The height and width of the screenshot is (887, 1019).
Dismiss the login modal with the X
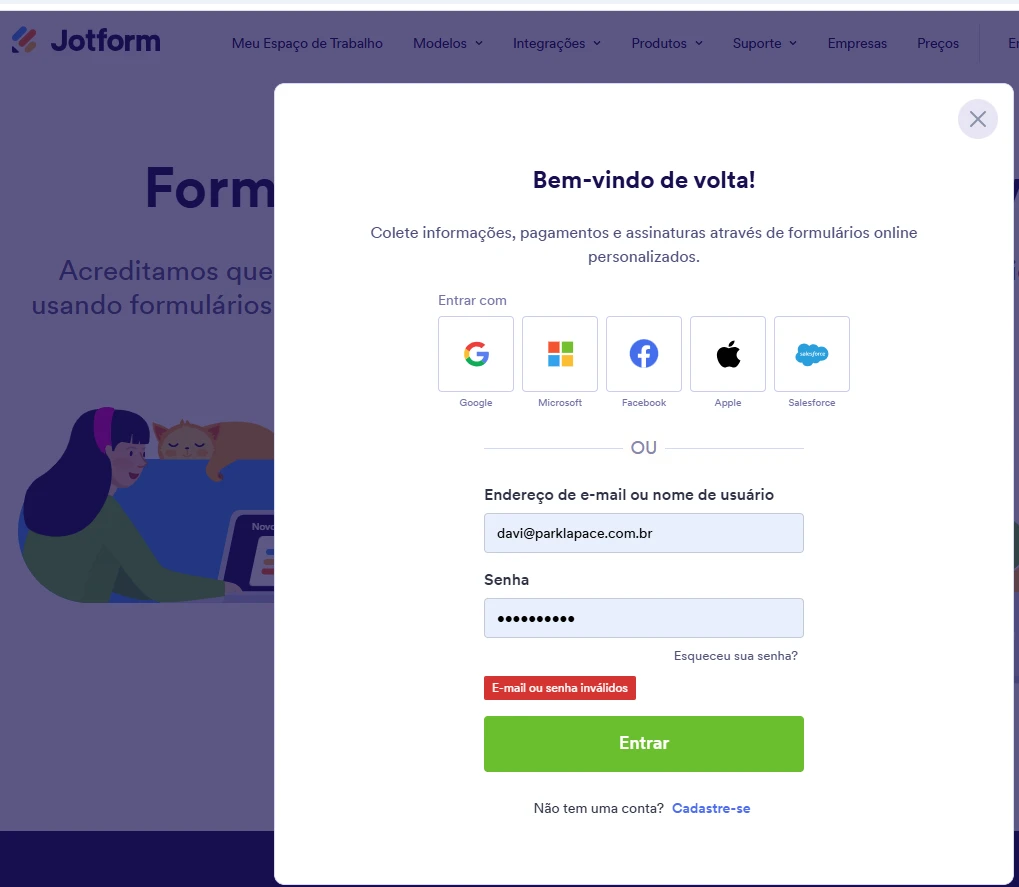(x=977, y=119)
